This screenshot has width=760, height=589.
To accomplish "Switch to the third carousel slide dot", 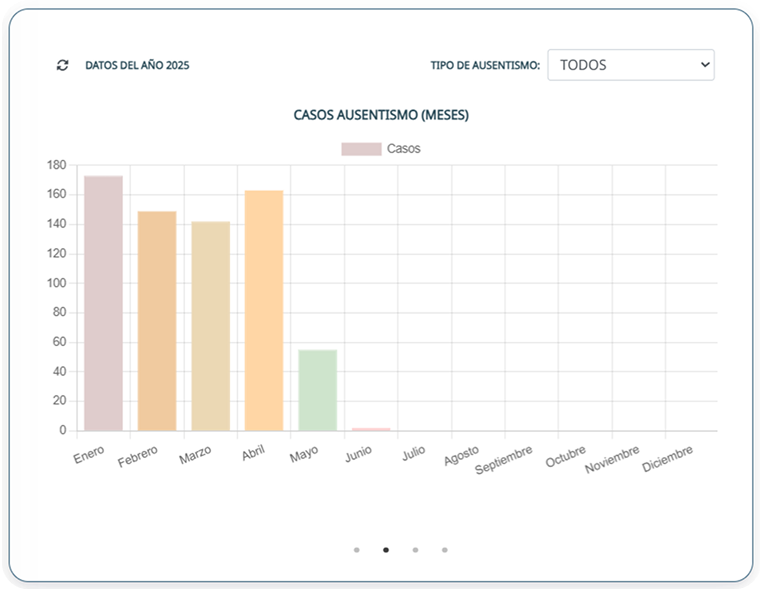I will pos(415,549).
